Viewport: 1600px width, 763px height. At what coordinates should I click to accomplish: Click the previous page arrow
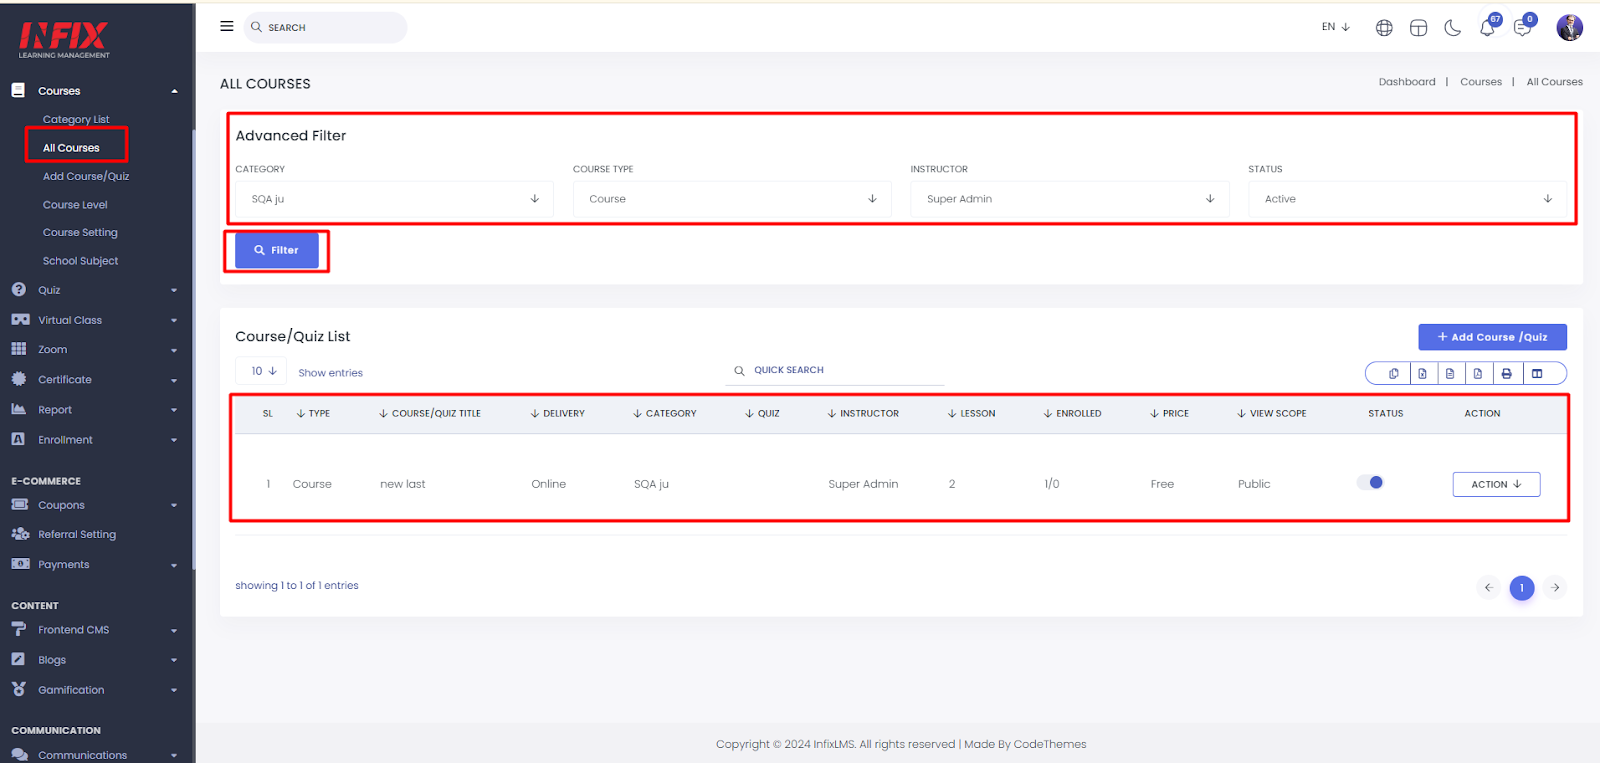point(1488,588)
